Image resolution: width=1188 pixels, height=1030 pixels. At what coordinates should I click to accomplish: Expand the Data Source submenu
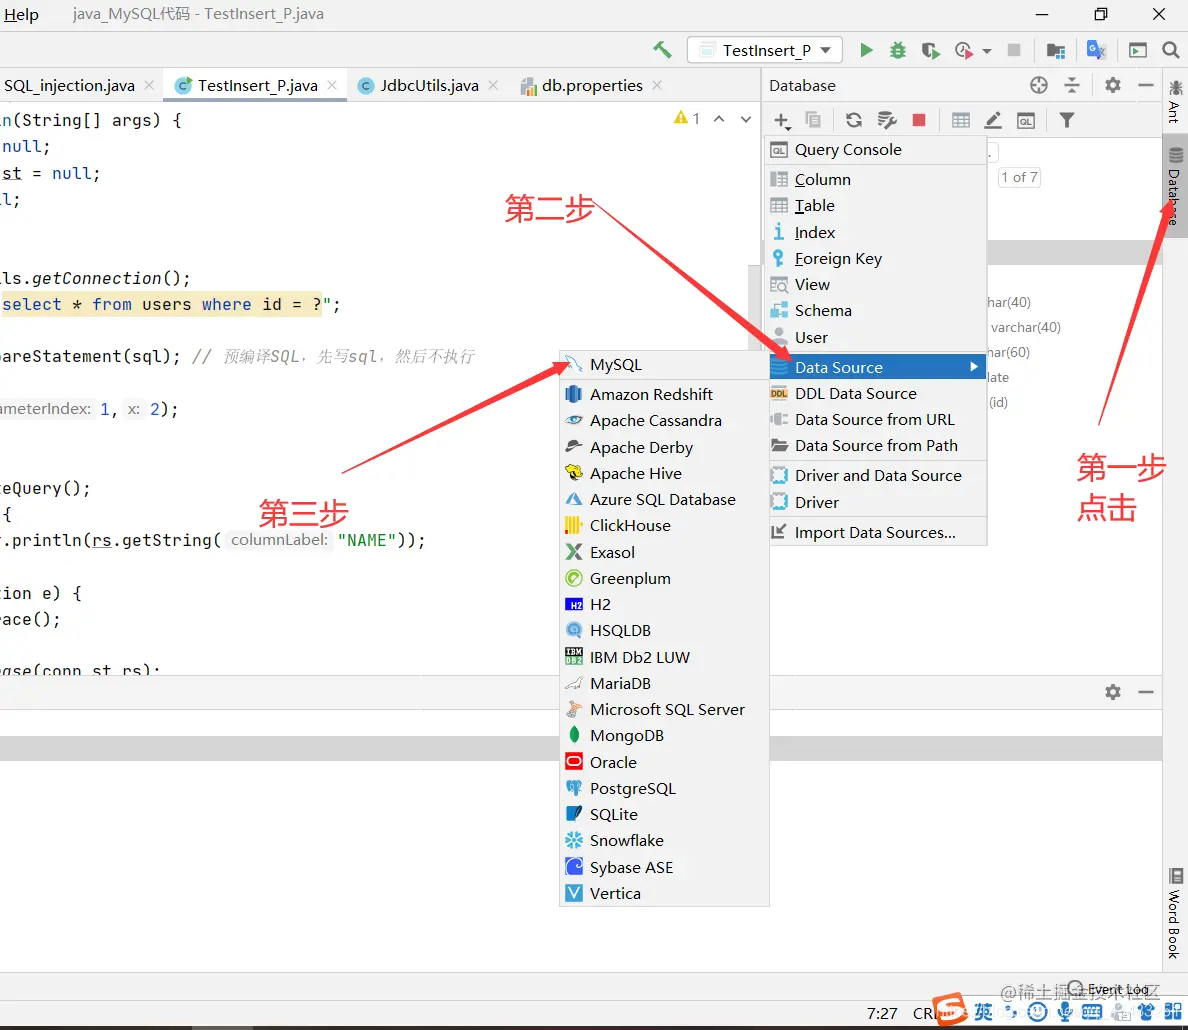[x=877, y=368]
